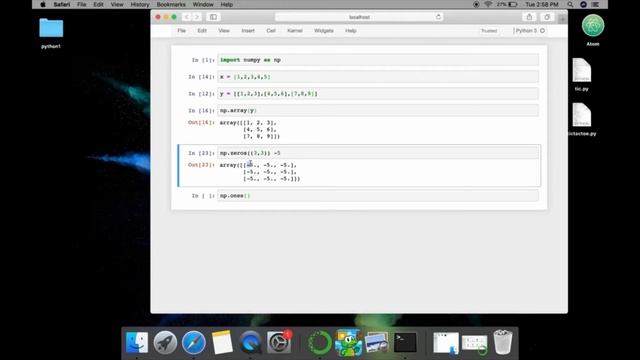Open the green ring app in Dock

(320, 342)
